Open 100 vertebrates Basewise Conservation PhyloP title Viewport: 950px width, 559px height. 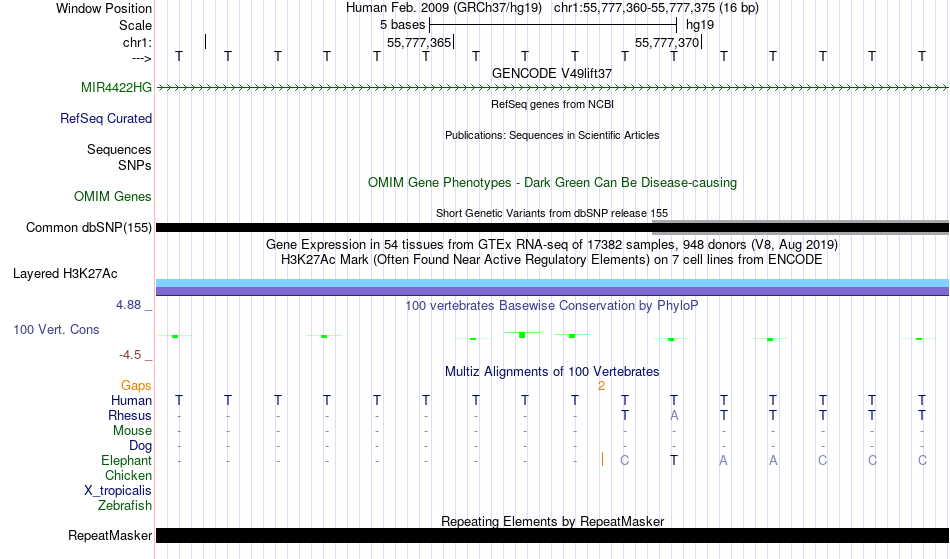tap(552, 305)
